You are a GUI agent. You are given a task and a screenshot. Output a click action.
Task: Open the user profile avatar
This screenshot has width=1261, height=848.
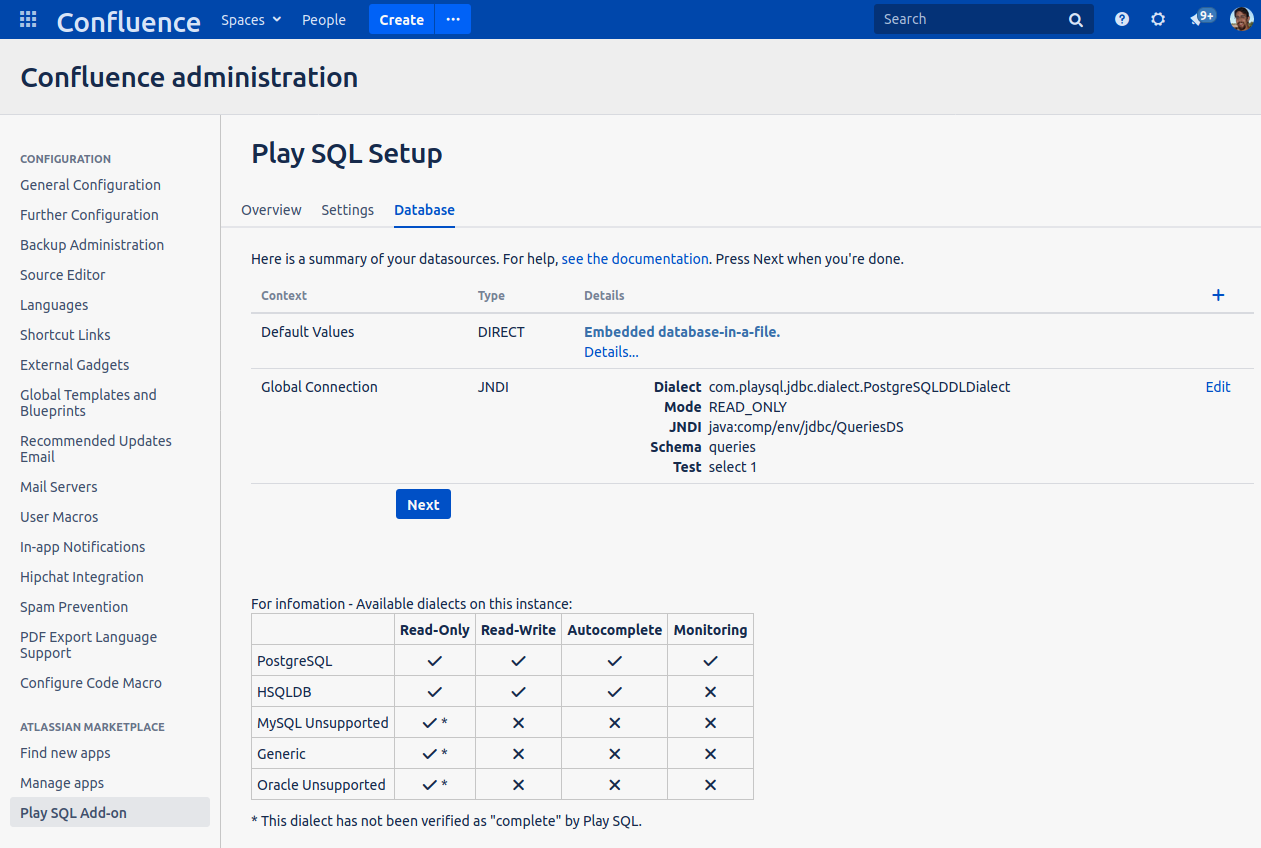coord(1241,19)
